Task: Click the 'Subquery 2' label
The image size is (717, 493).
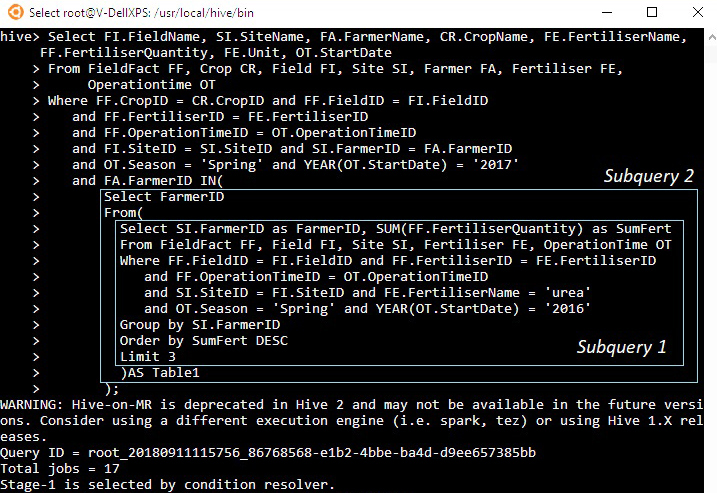Action: coord(648,177)
